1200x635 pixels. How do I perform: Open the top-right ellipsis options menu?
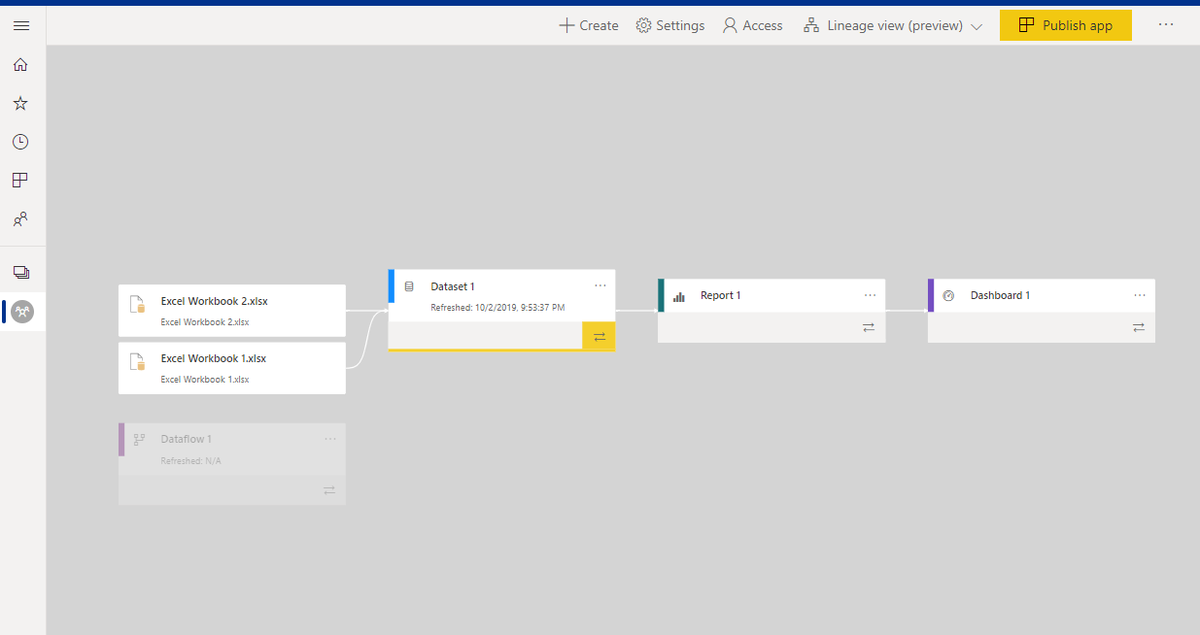(1166, 25)
